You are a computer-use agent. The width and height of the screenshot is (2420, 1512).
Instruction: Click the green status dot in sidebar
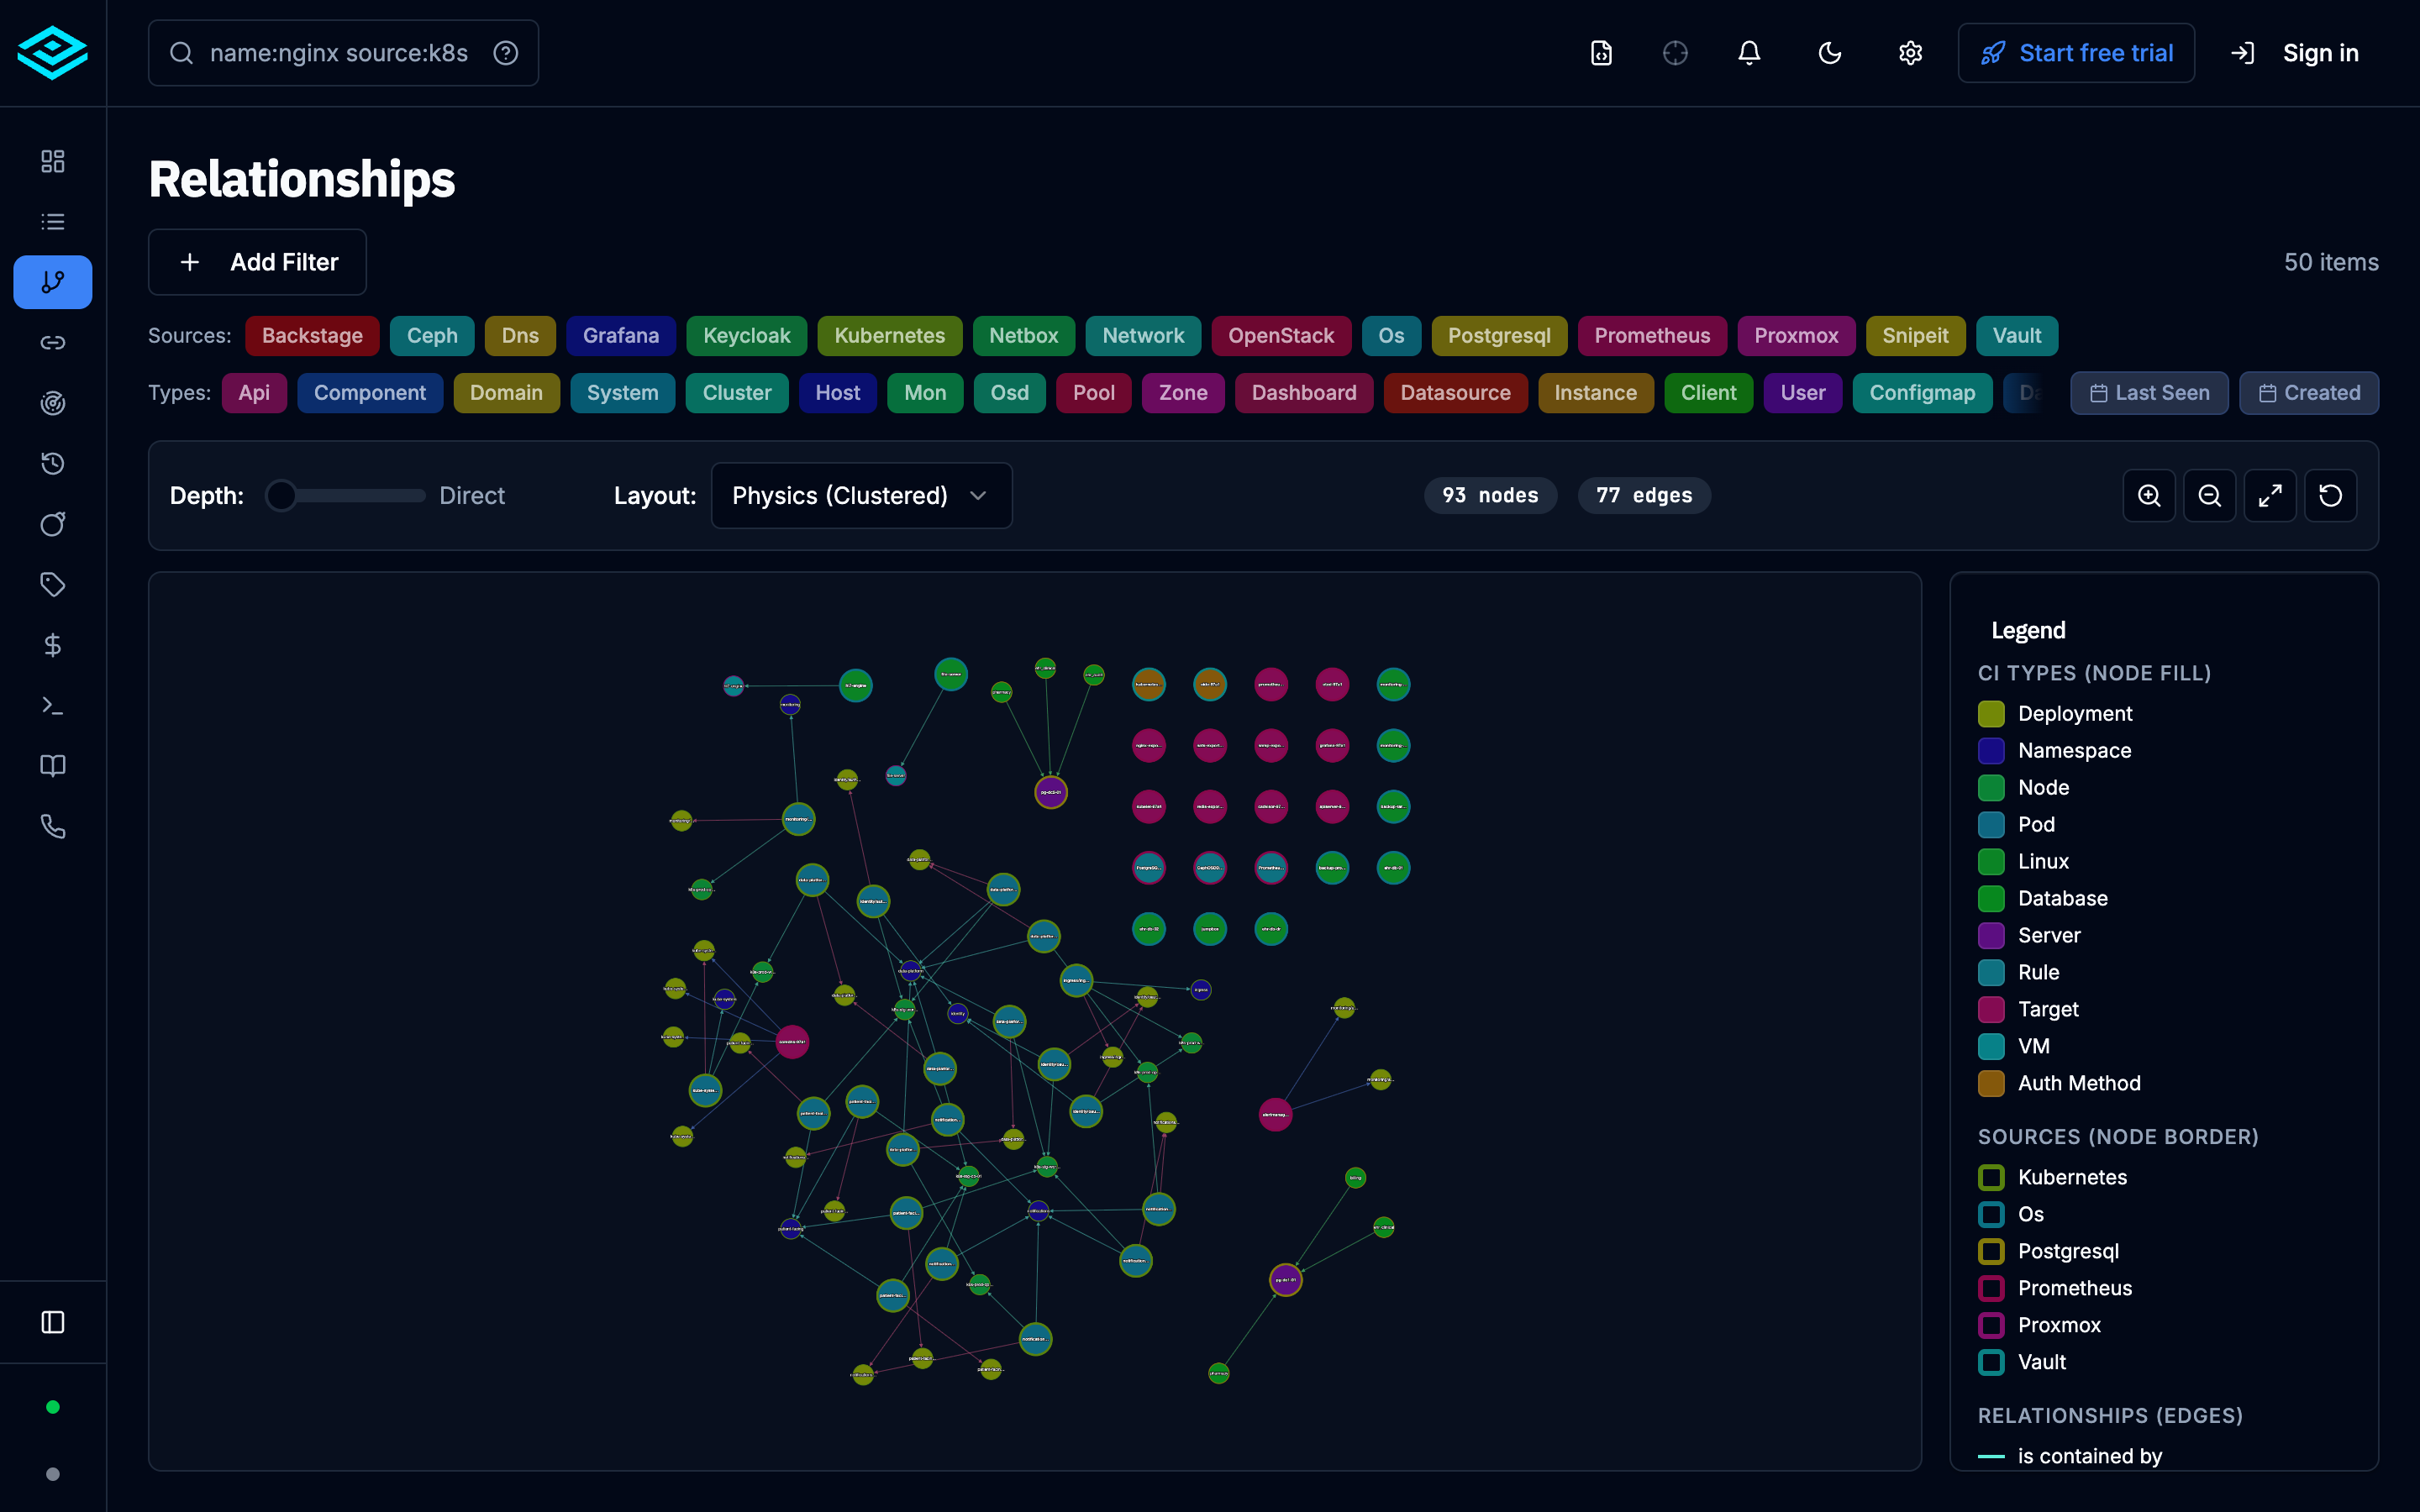tap(53, 1407)
